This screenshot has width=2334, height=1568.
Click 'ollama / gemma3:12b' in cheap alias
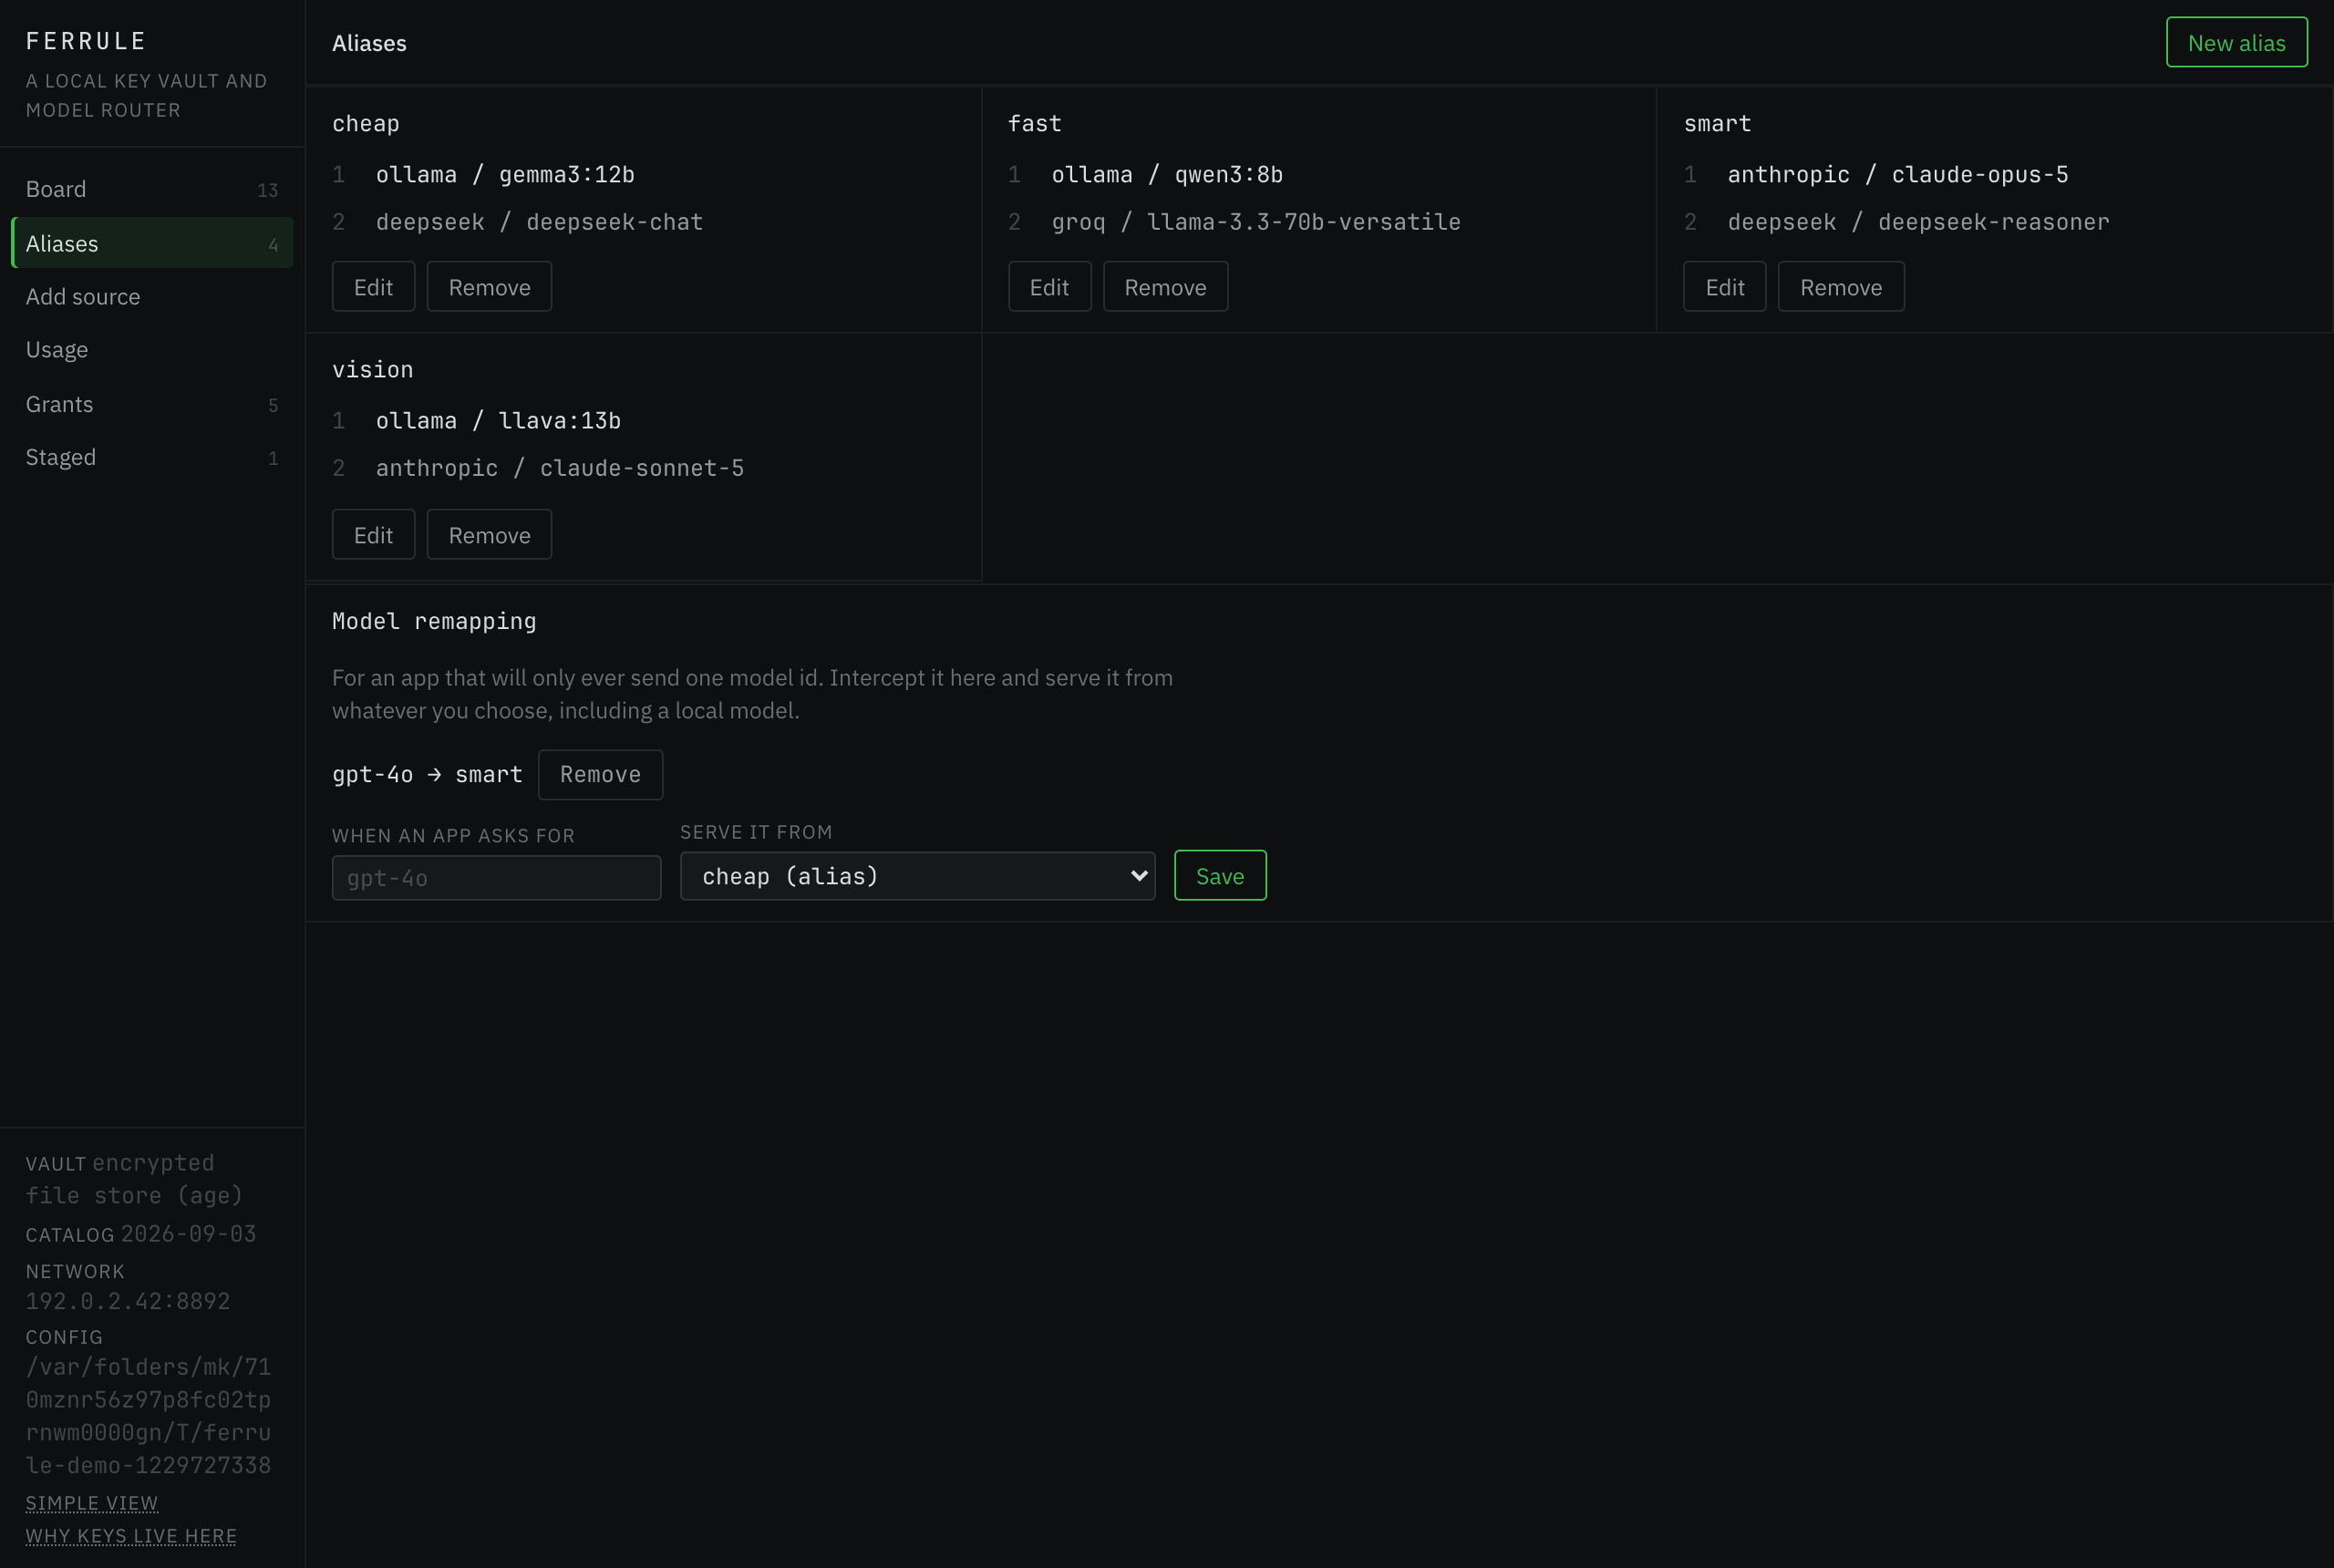click(x=505, y=174)
